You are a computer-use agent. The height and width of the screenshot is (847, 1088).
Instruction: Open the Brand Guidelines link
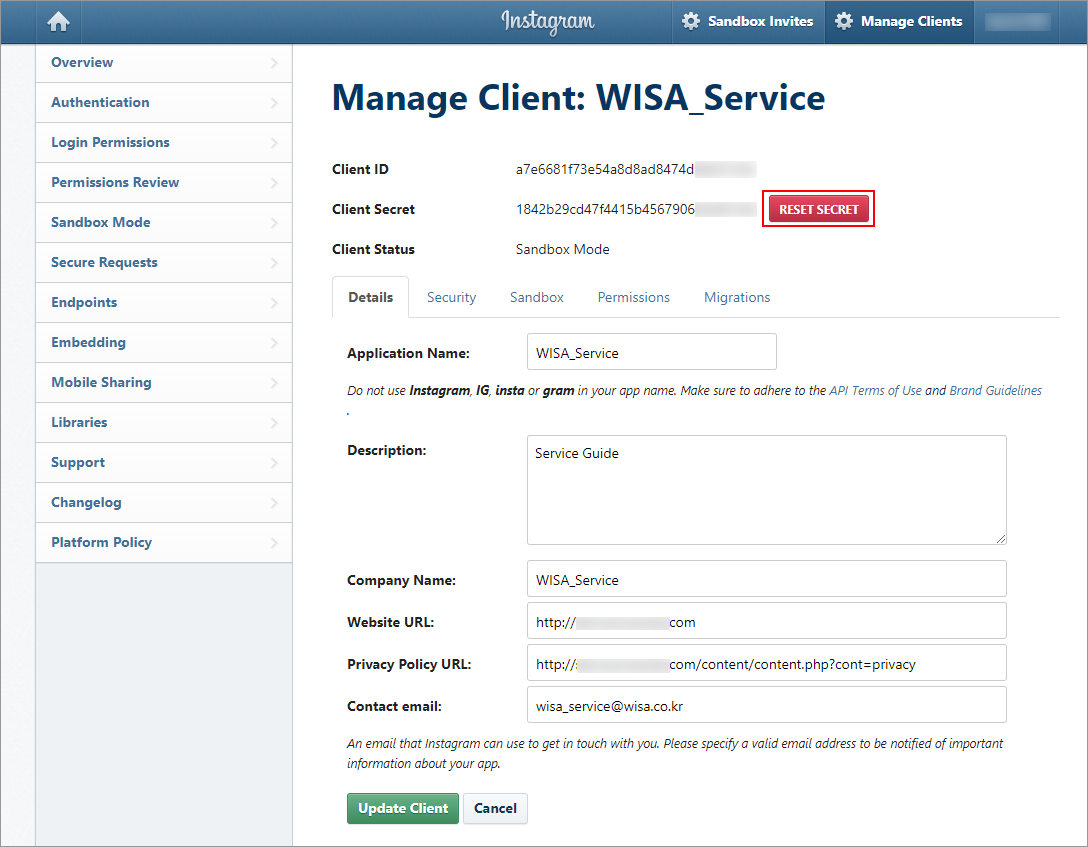[x=996, y=391]
